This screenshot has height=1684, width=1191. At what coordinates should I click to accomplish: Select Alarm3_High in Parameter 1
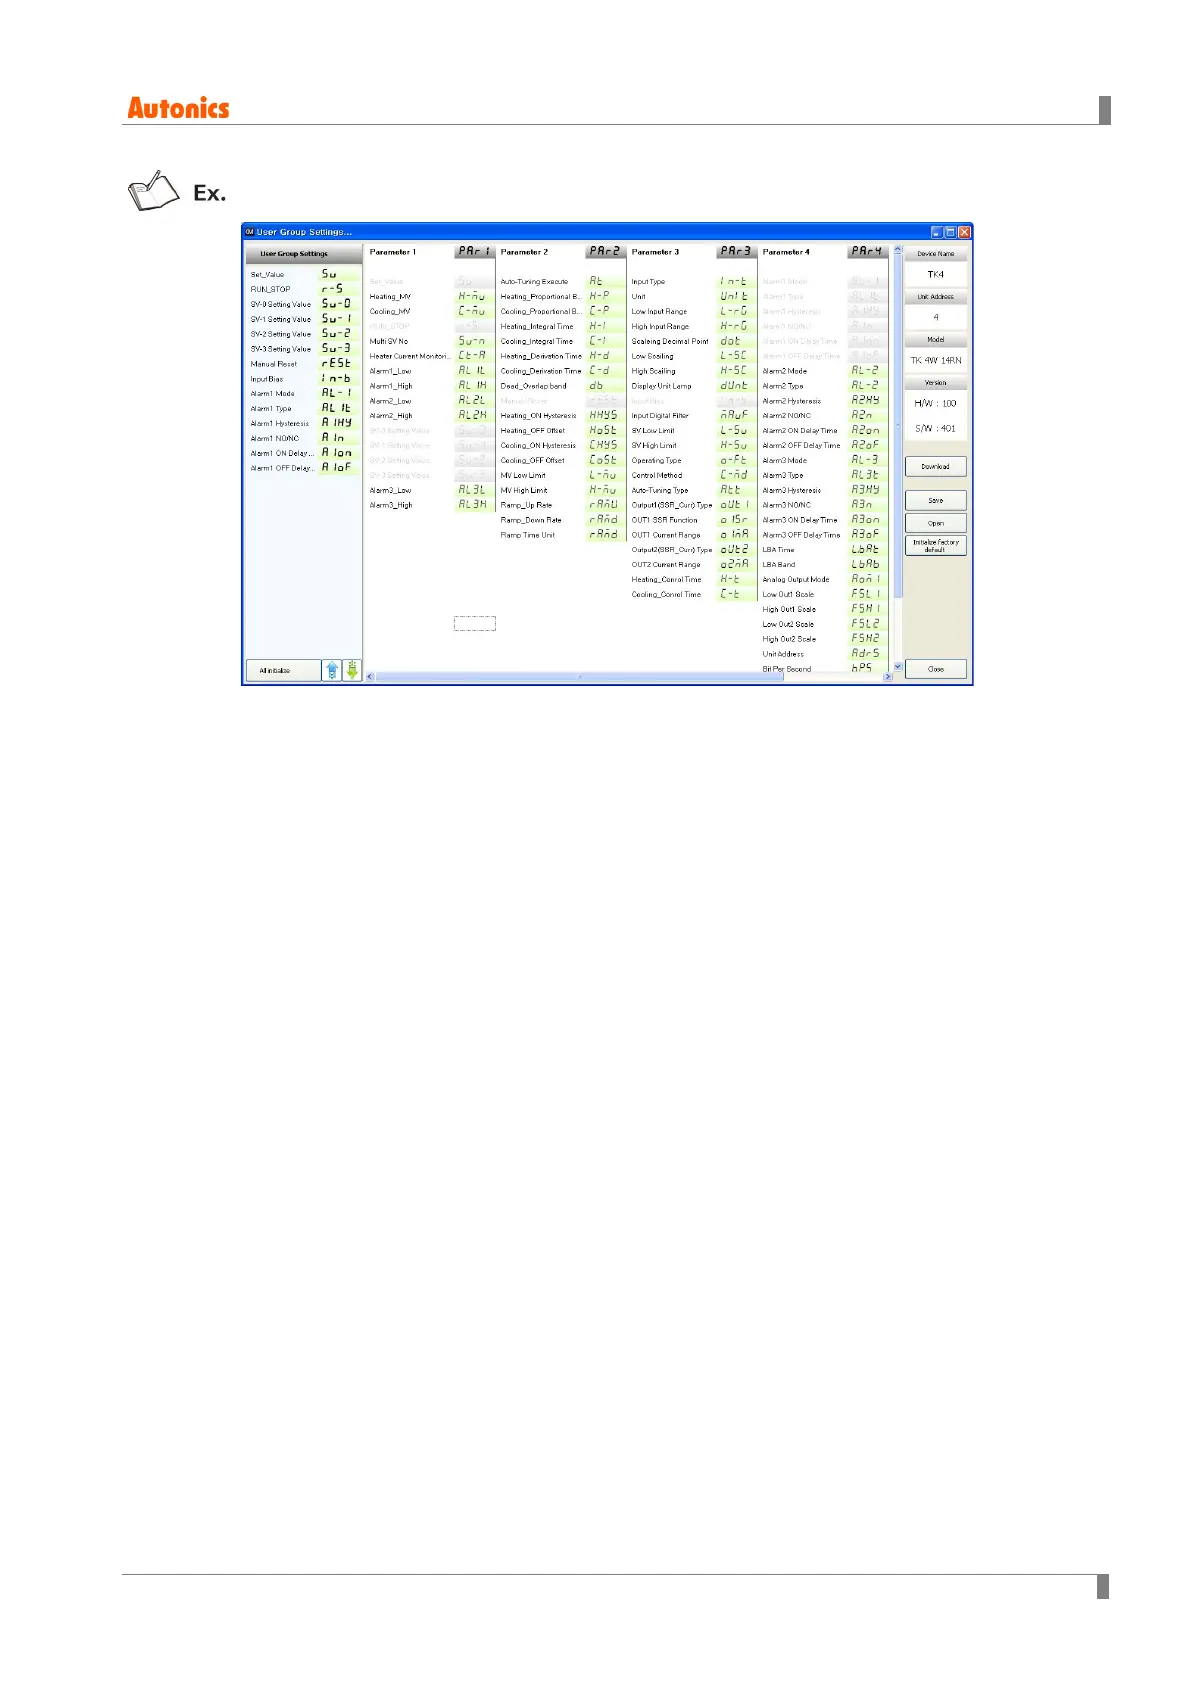click(x=431, y=505)
